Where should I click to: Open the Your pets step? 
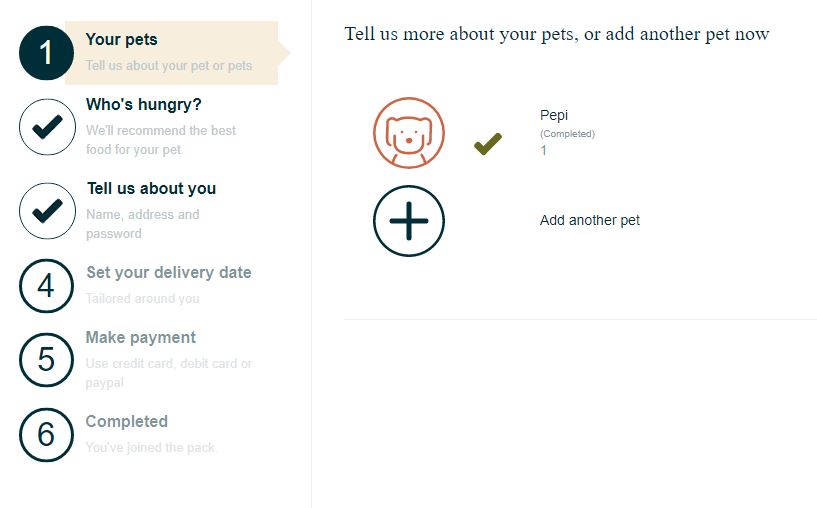tap(121, 39)
